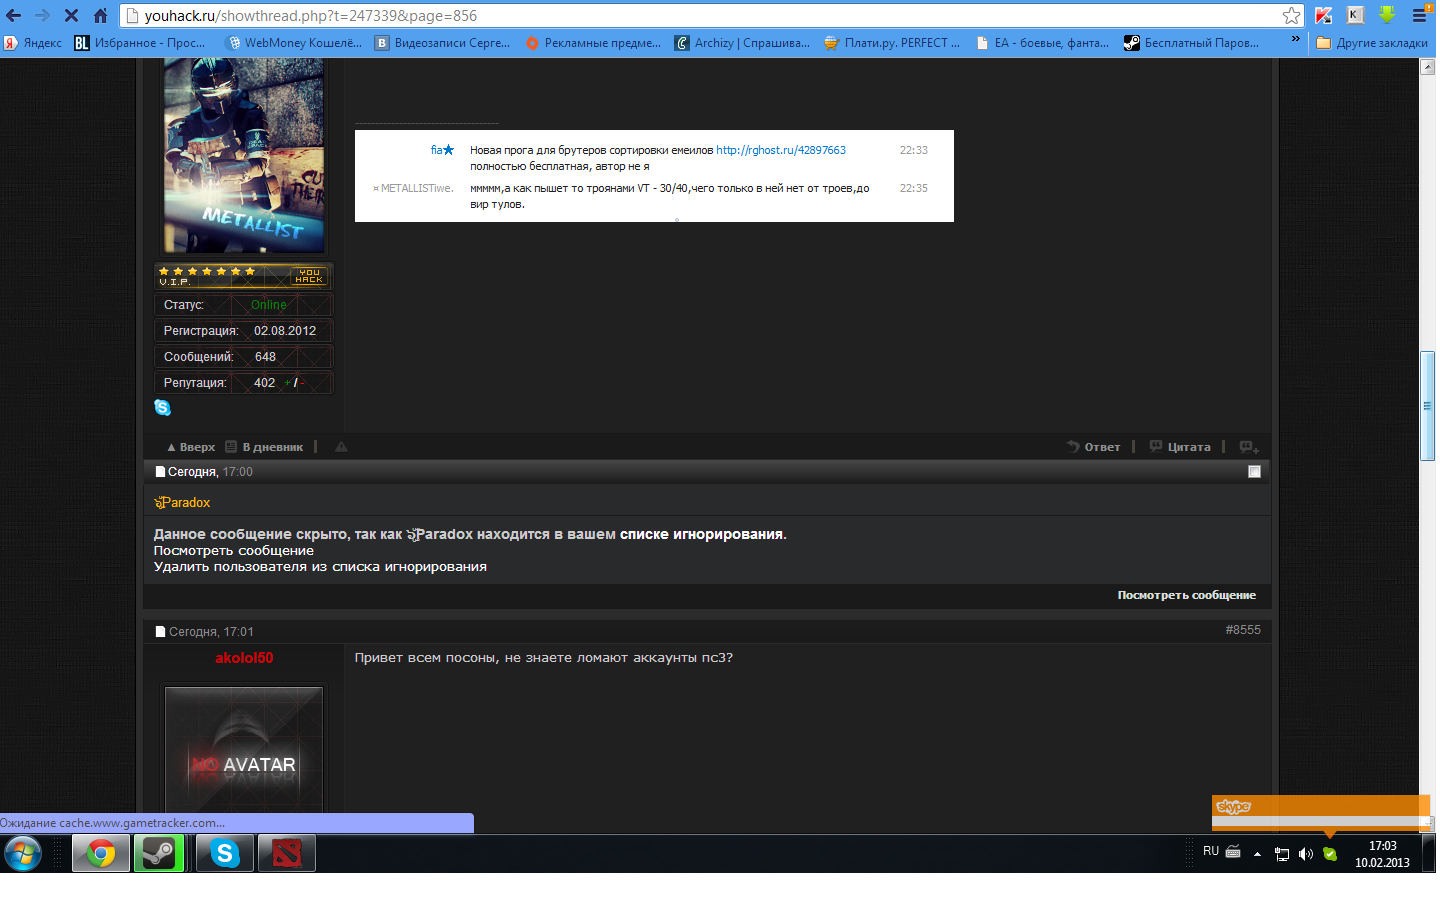Go back with the browser back arrow
The width and height of the screenshot is (1440, 900).
click(14, 15)
